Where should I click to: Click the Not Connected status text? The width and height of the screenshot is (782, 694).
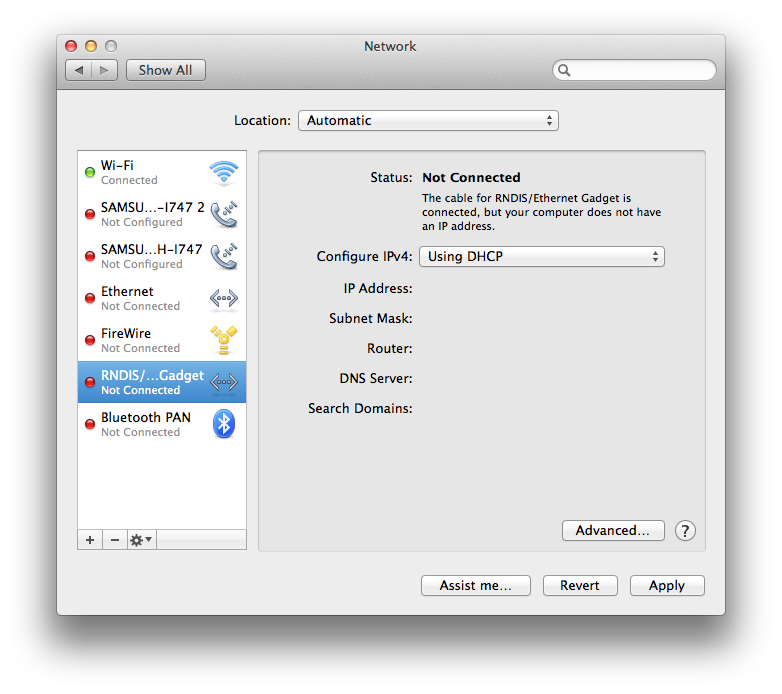click(x=471, y=177)
